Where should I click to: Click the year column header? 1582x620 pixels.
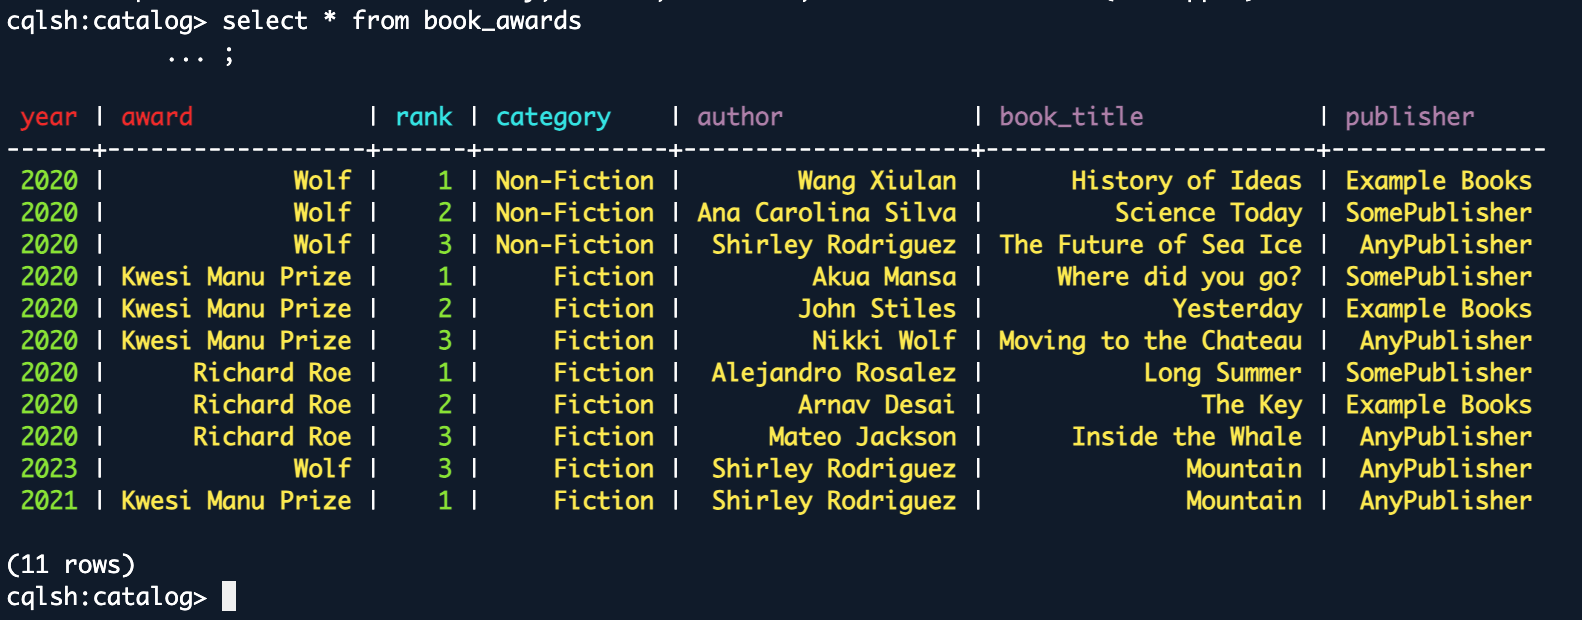(x=49, y=118)
